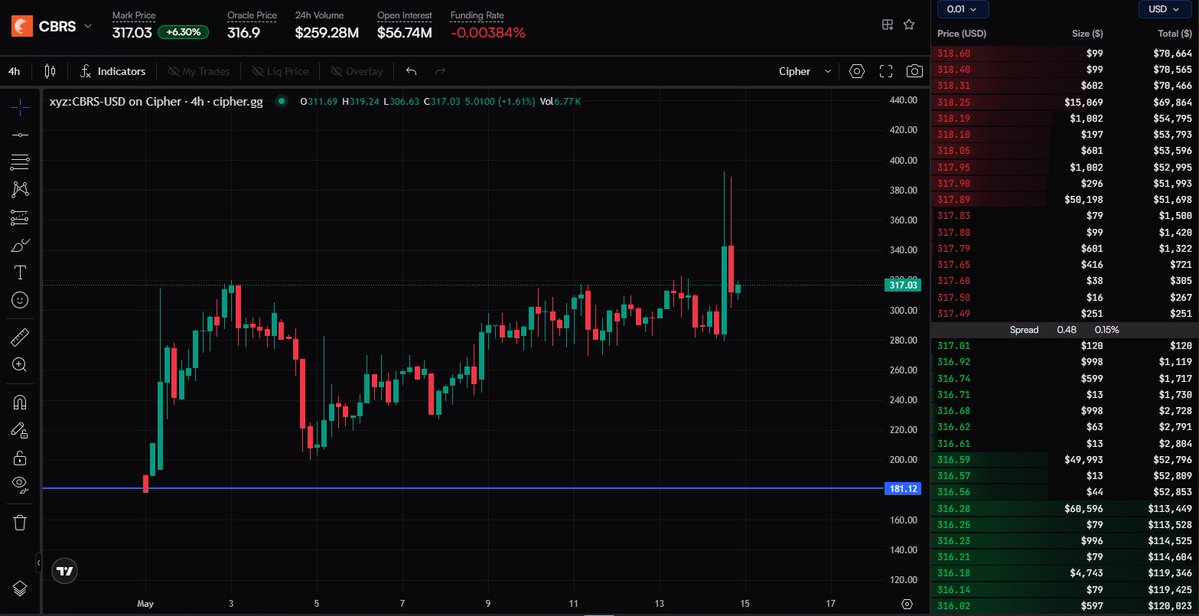Screen dimensions: 1199x616
Task: Collapse the drawing toolbar arrow
Action: (x=39, y=563)
